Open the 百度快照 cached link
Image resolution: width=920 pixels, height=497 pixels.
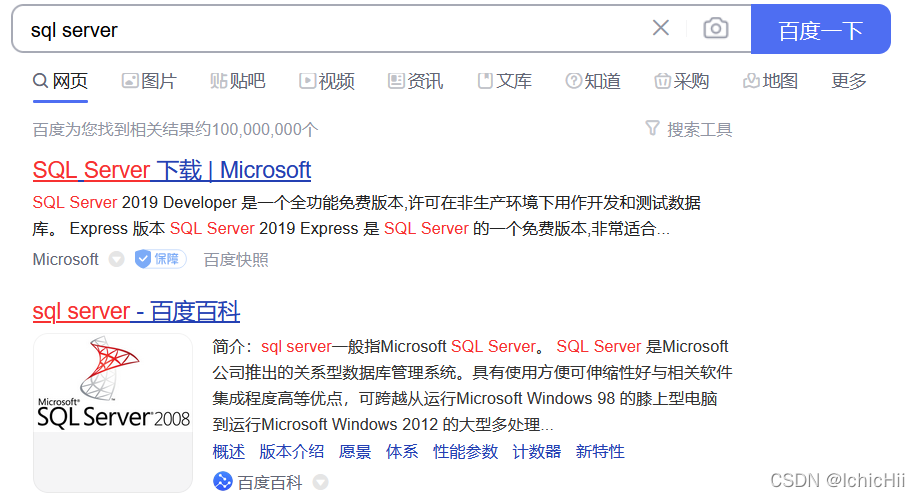(236, 259)
